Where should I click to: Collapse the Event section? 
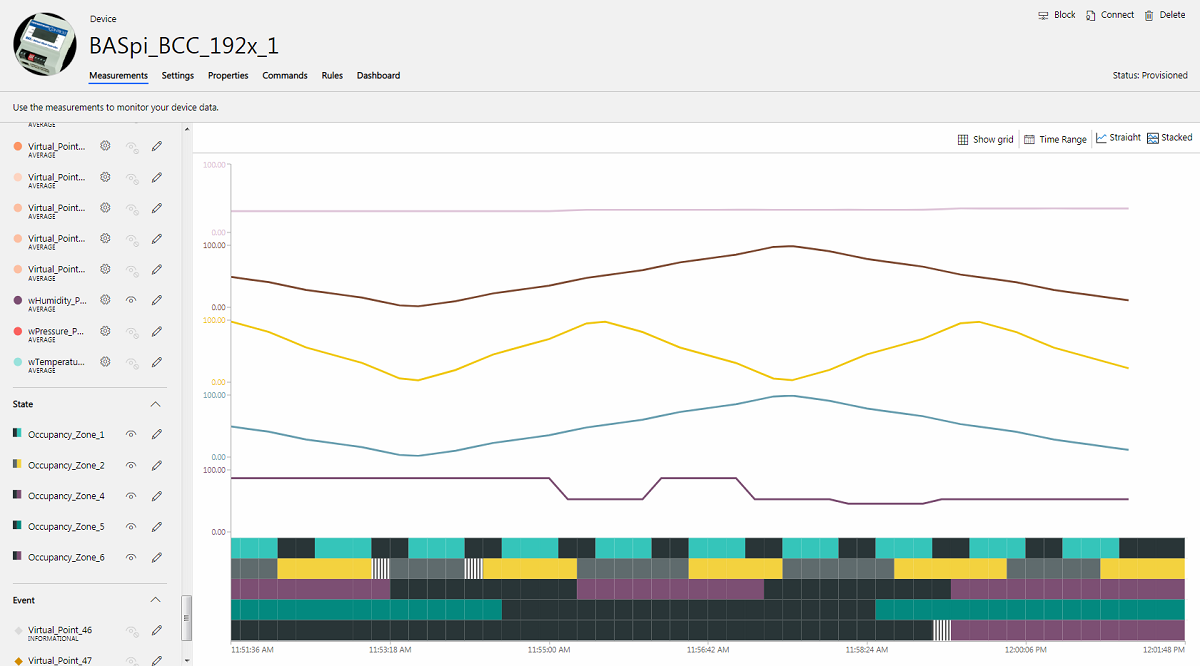coord(155,600)
